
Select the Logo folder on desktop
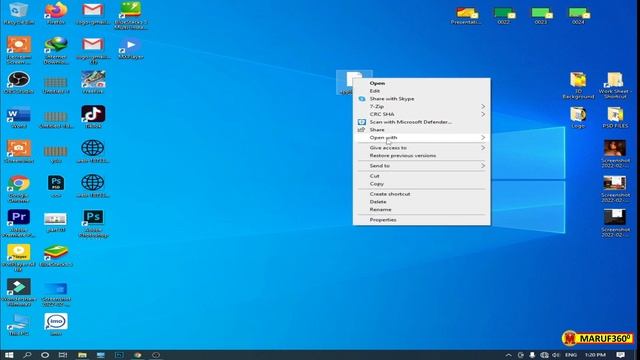(578, 118)
